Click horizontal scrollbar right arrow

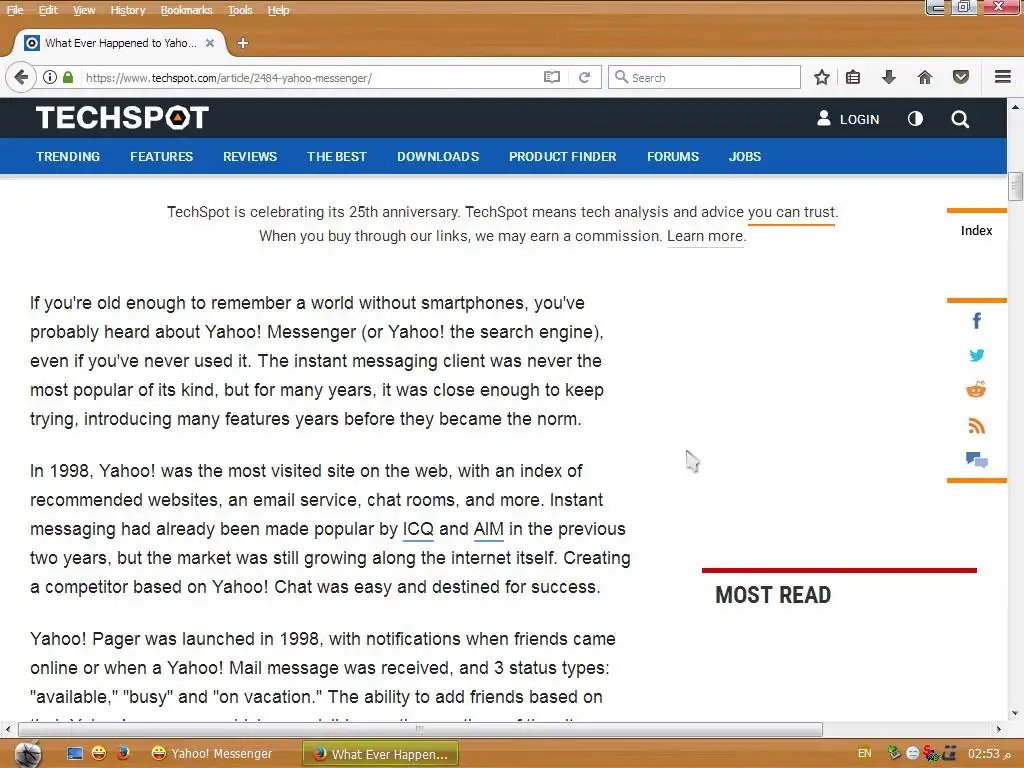(999, 729)
